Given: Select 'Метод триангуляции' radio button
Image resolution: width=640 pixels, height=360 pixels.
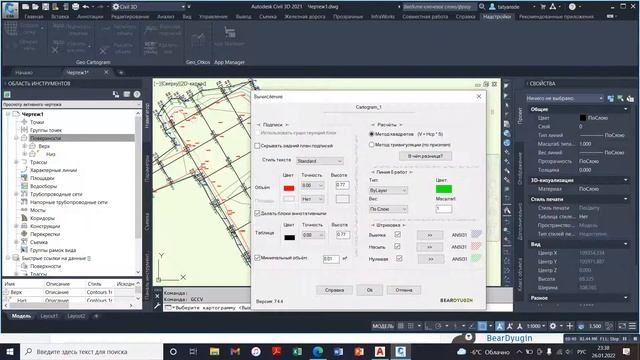Looking at the screenshot, I should click(x=371, y=144).
